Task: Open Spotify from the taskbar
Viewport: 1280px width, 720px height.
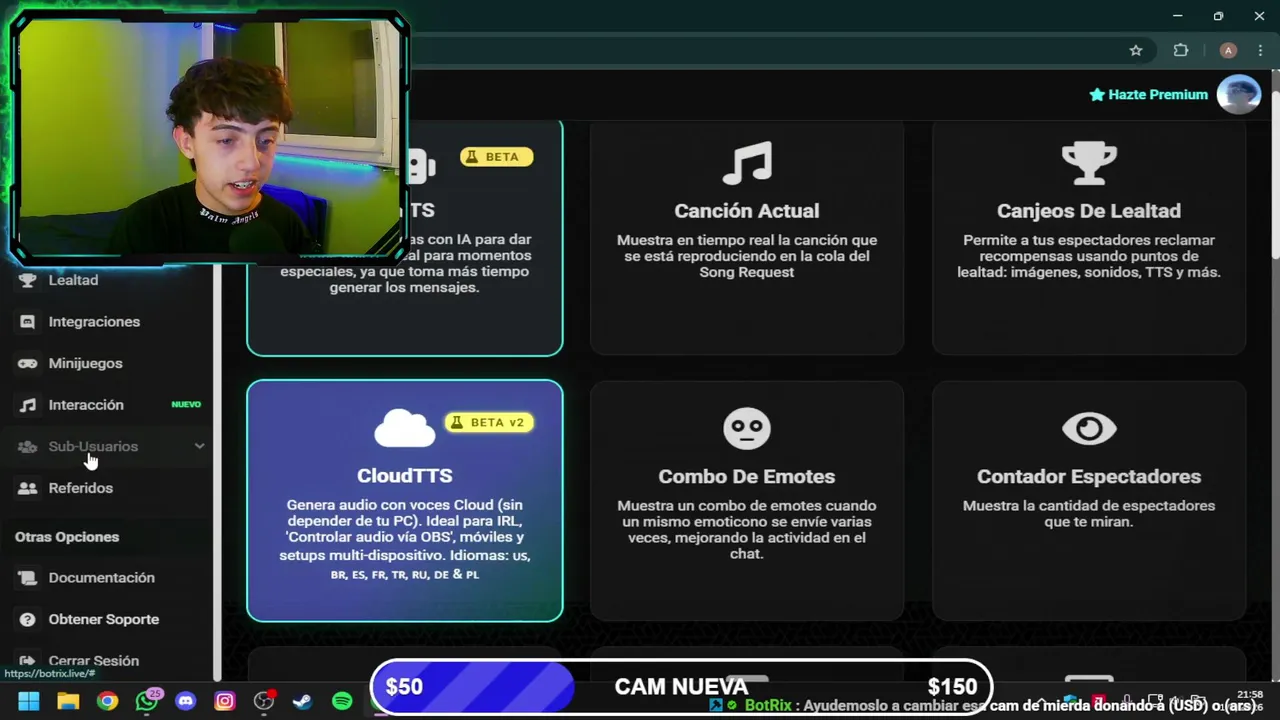Action: tap(342, 701)
